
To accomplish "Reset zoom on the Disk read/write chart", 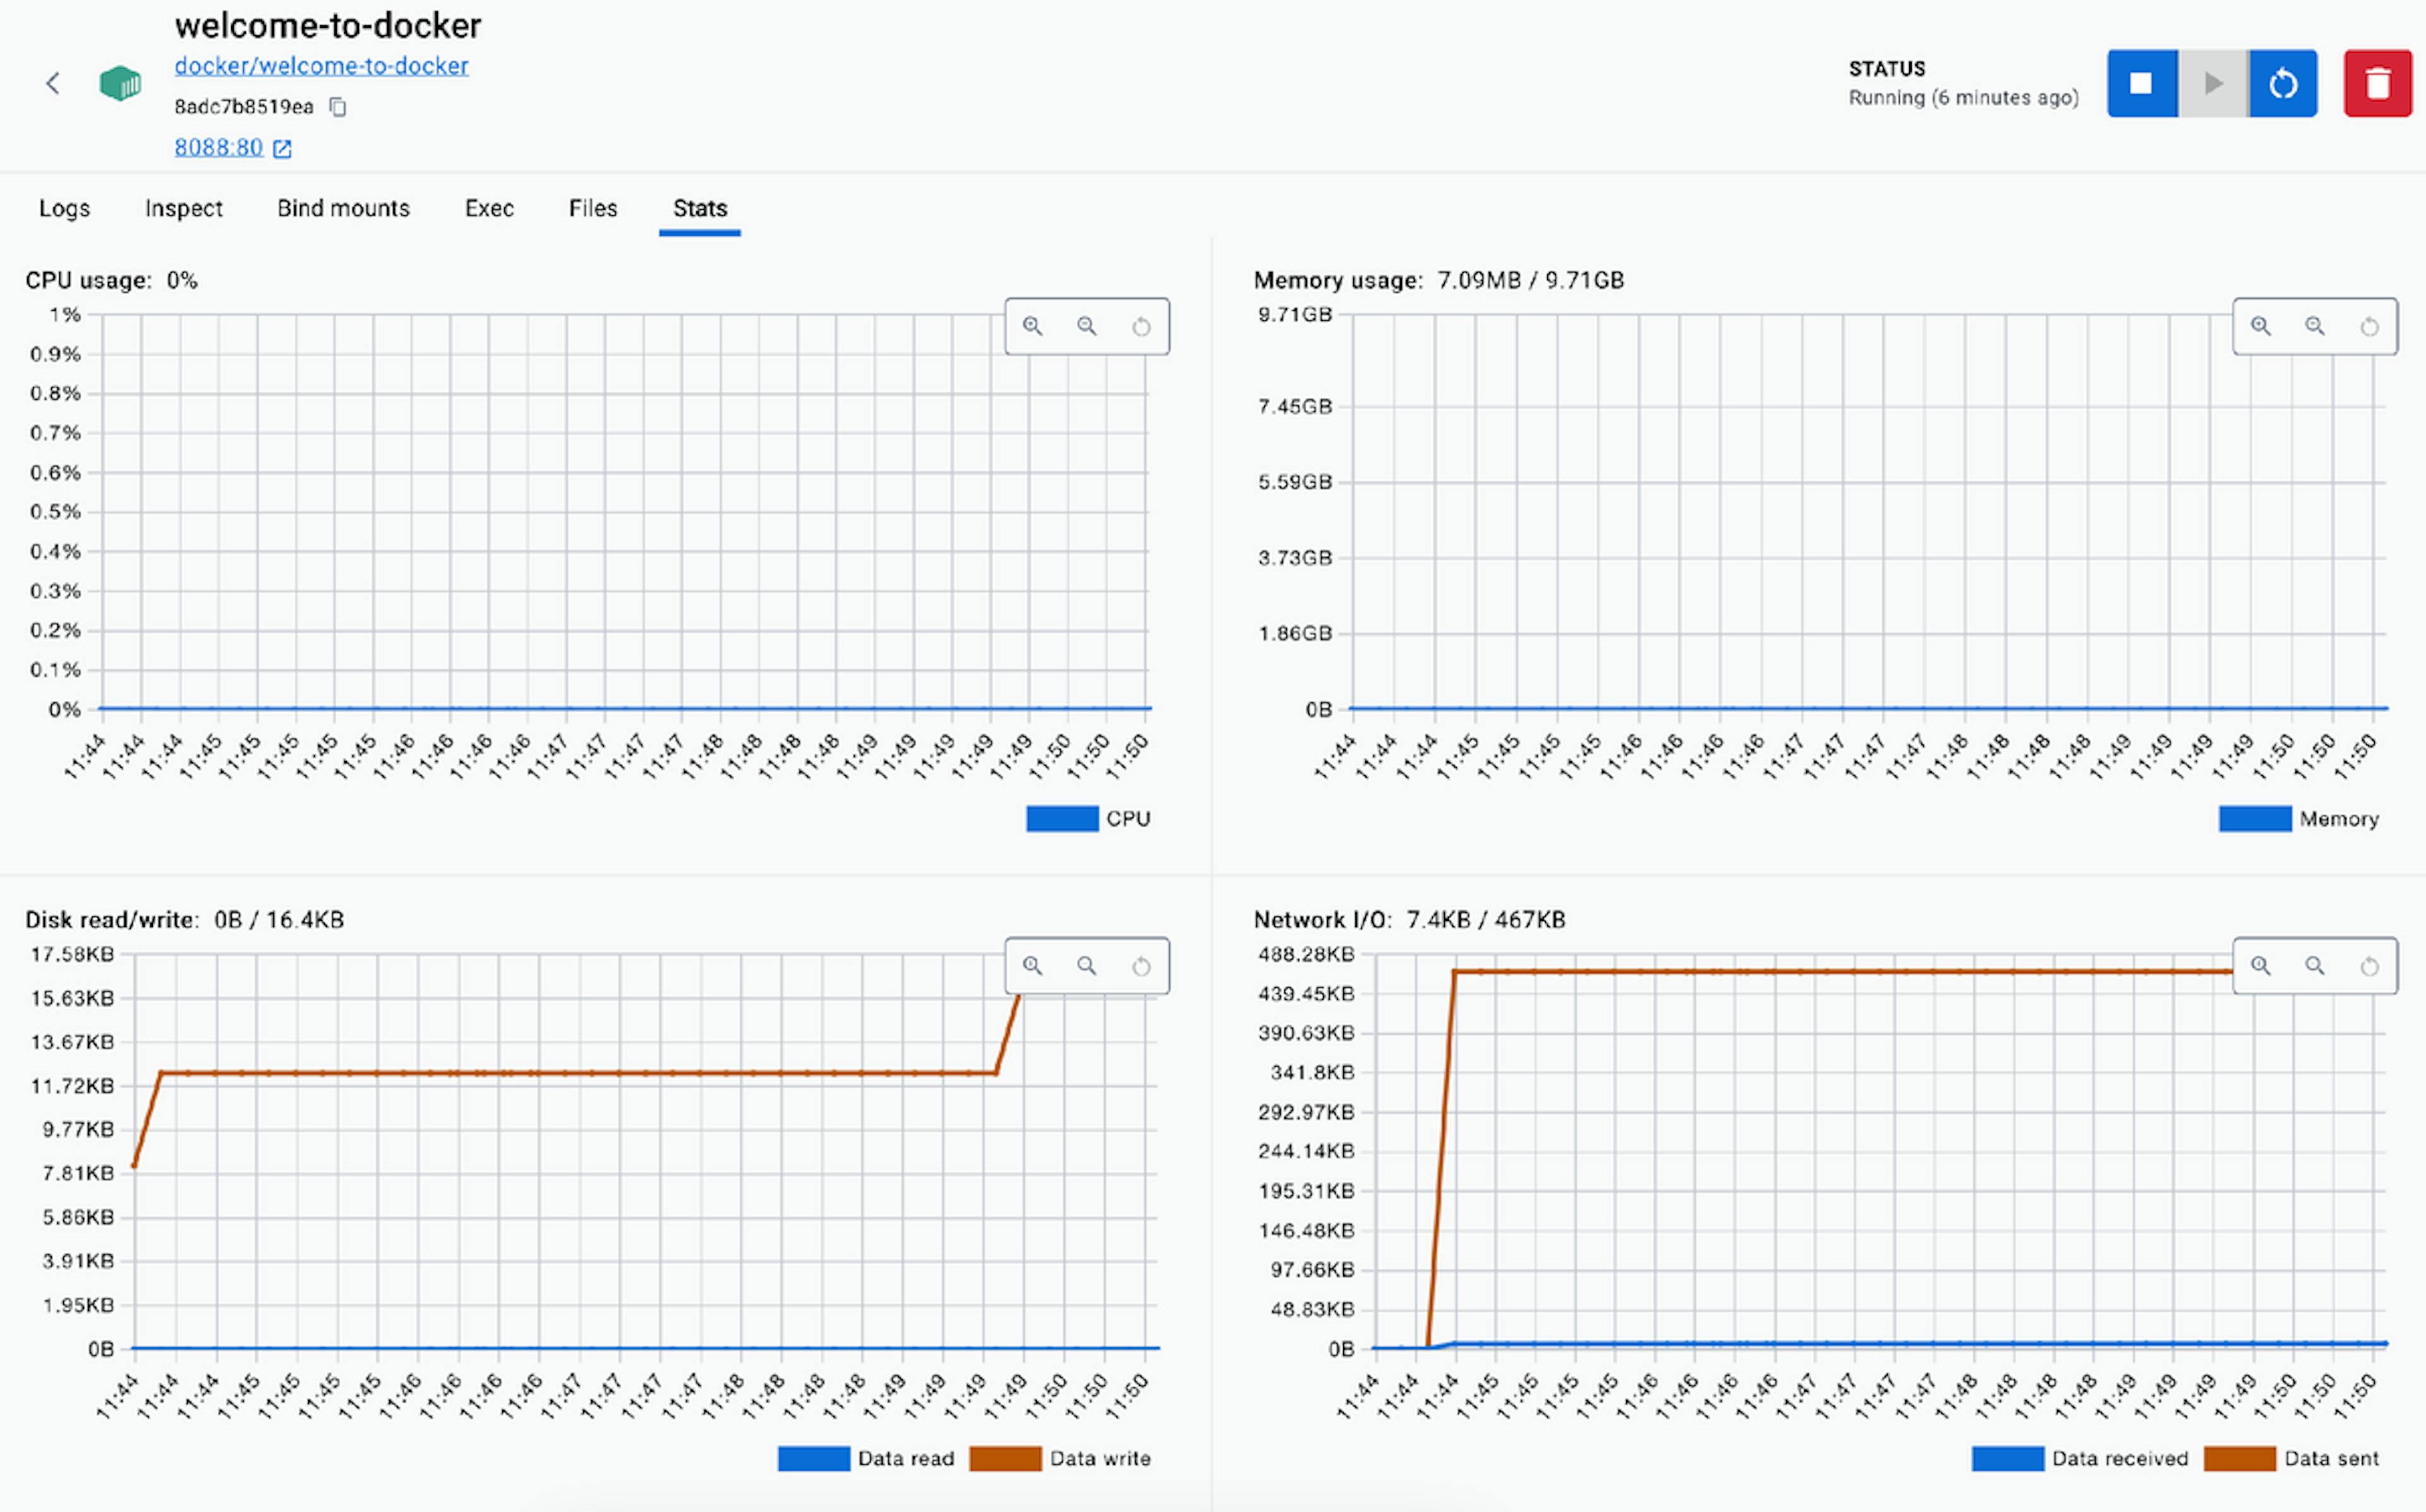I will [1141, 966].
